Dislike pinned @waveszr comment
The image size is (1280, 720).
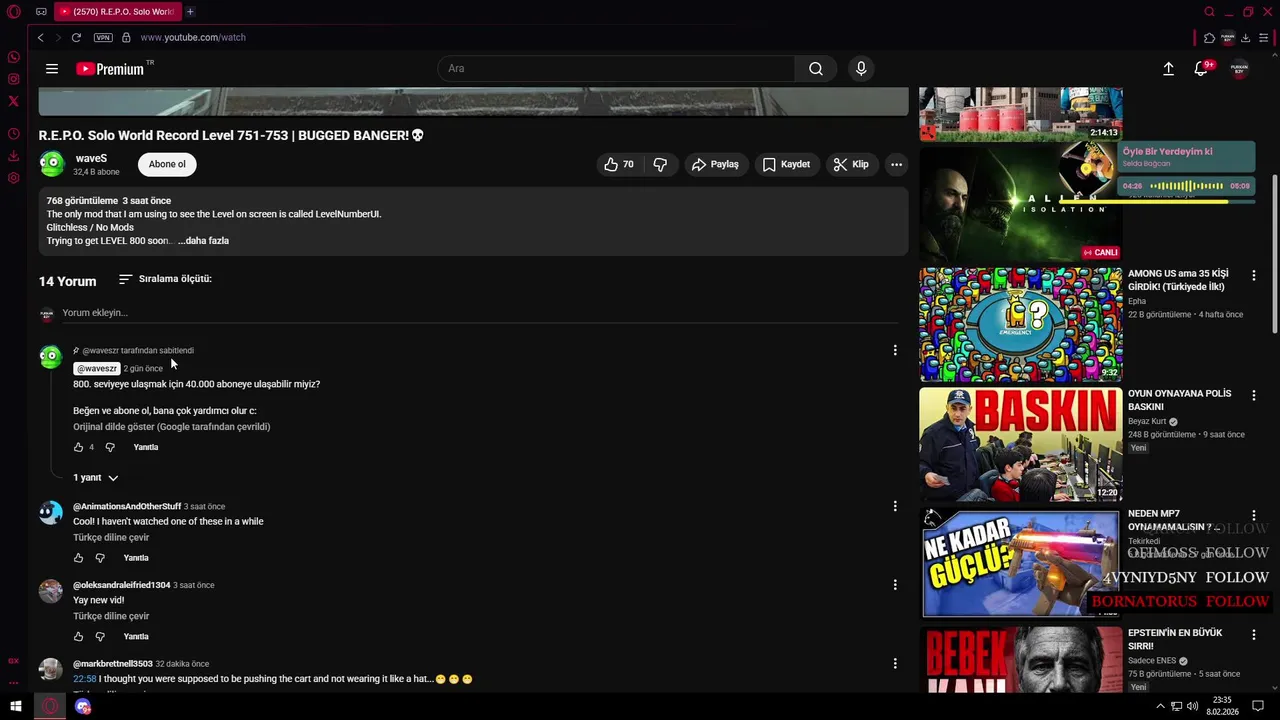110,447
